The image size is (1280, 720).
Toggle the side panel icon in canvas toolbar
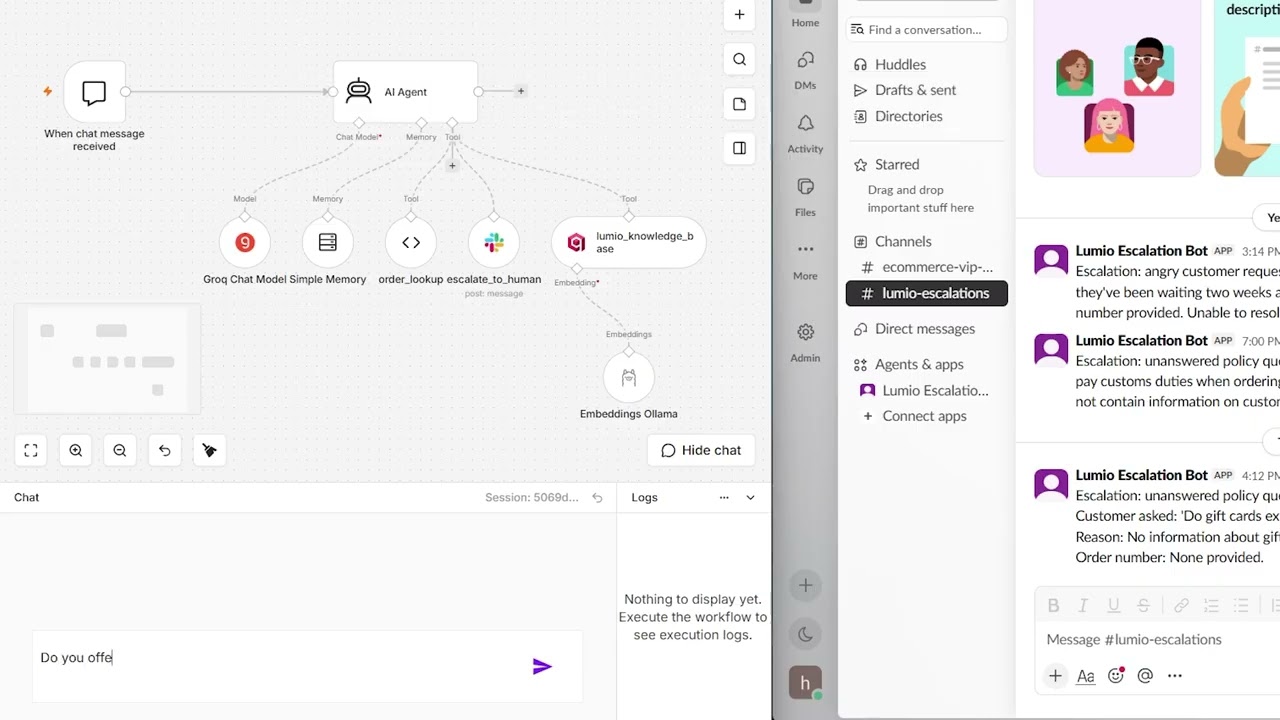point(739,148)
